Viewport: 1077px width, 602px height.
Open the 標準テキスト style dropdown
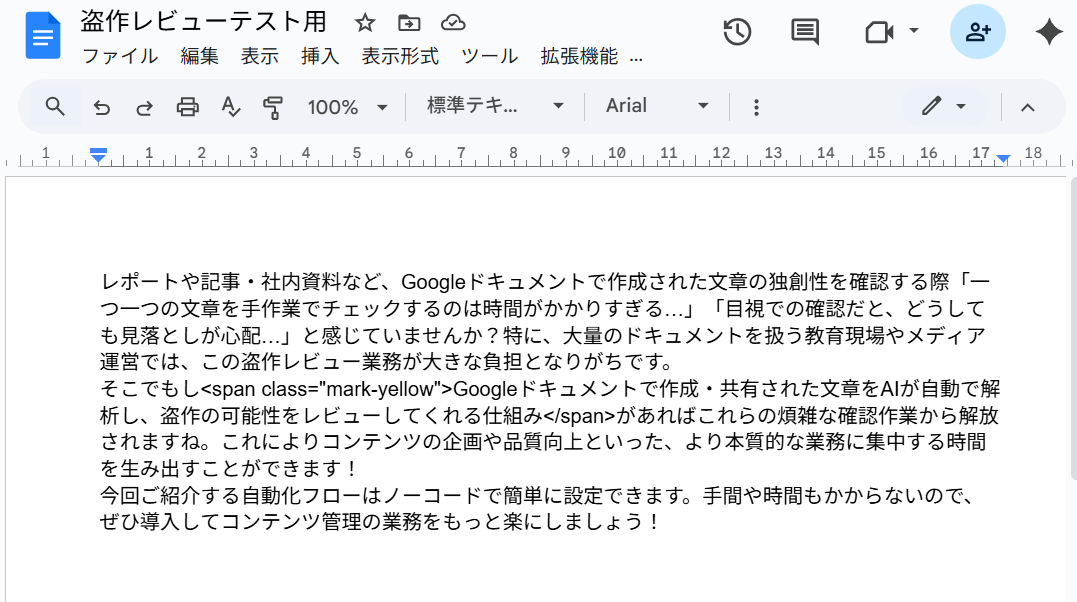point(495,106)
